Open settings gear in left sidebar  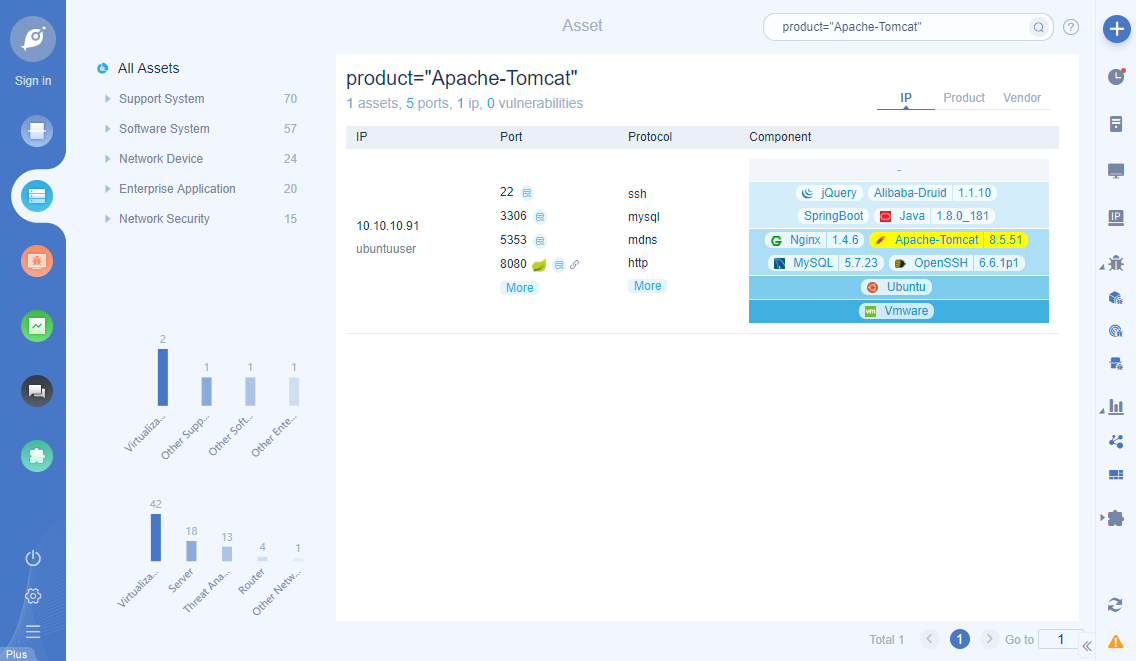pos(33,596)
